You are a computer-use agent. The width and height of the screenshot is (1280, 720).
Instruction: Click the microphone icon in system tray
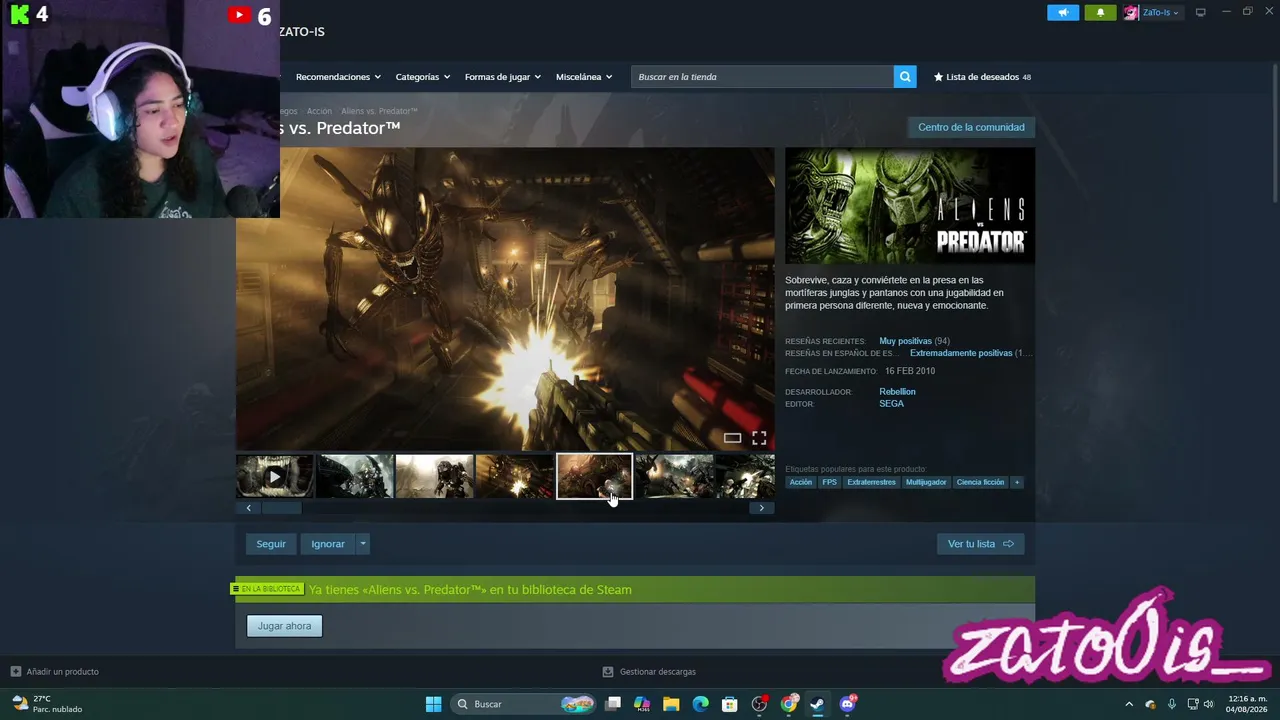[1171, 704]
